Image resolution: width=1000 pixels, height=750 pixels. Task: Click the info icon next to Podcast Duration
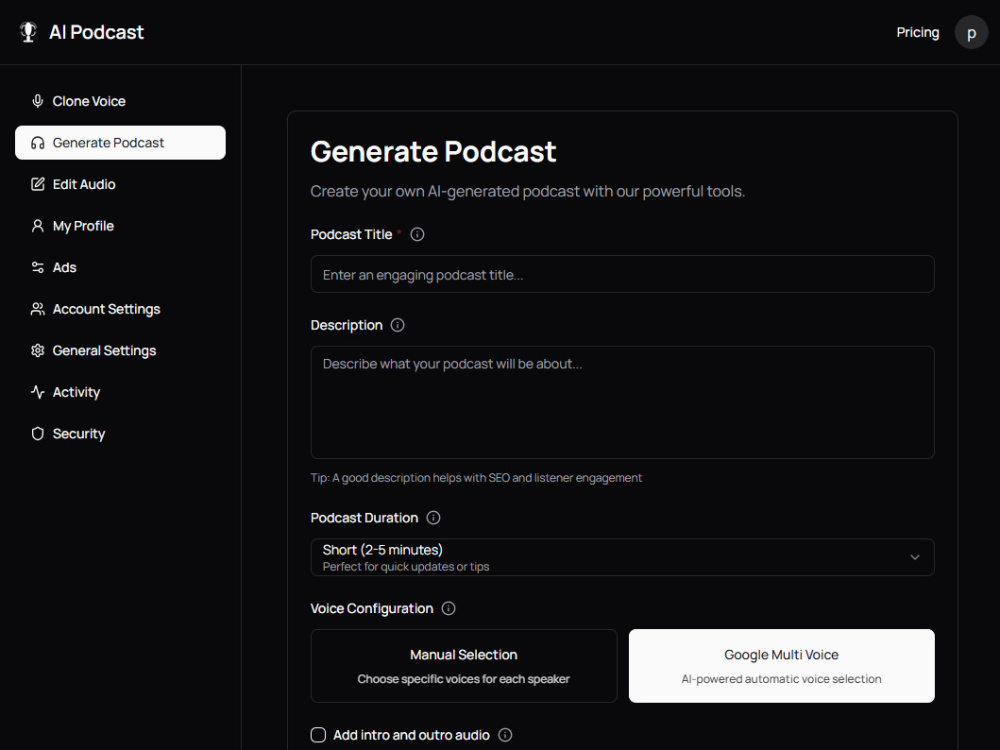pos(433,518)
